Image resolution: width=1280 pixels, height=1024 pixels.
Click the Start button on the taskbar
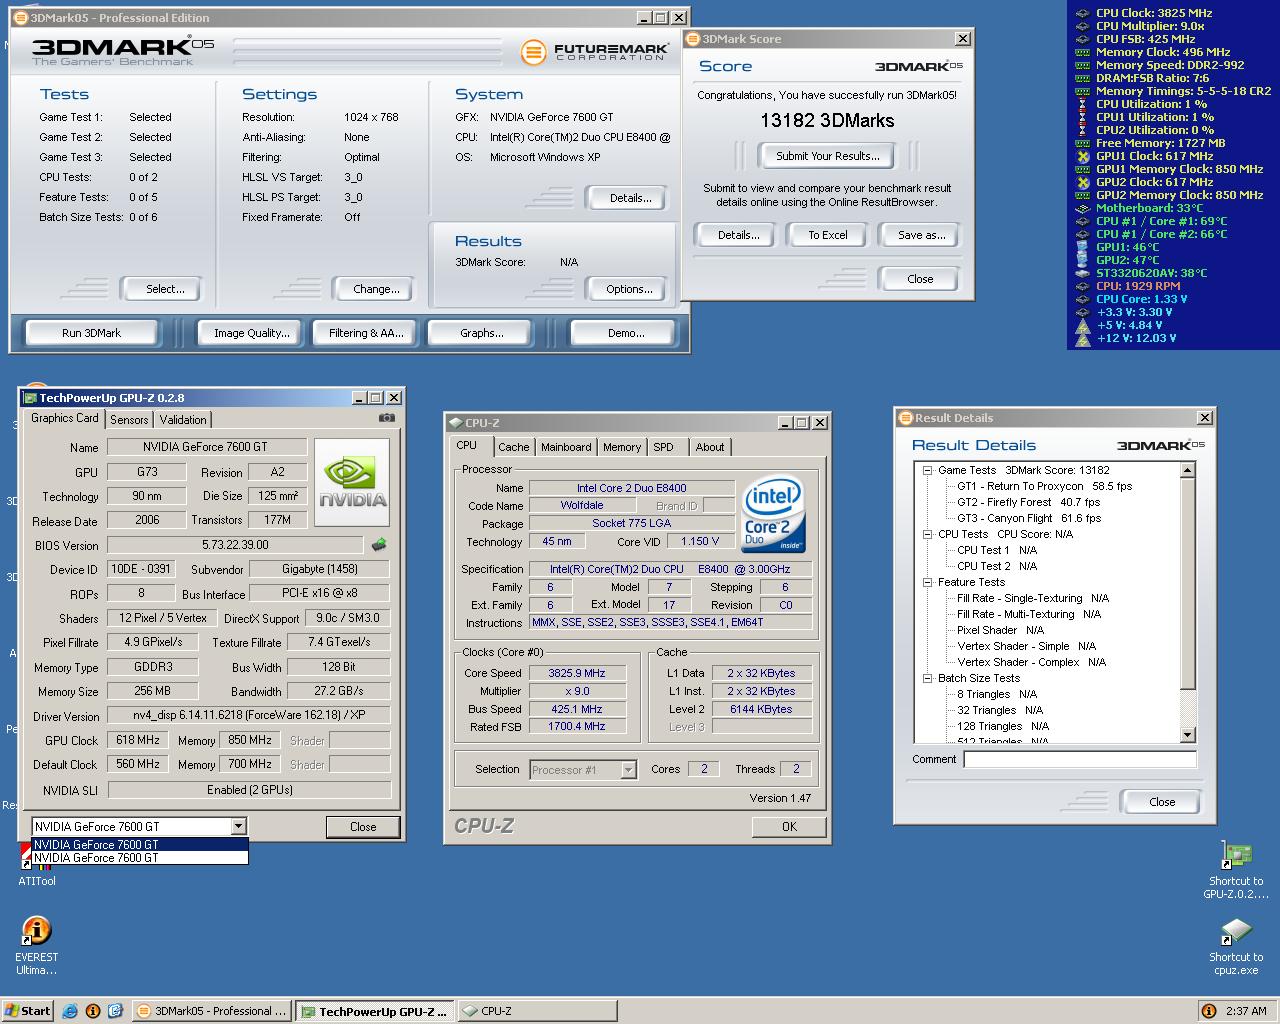(27, 1011)
